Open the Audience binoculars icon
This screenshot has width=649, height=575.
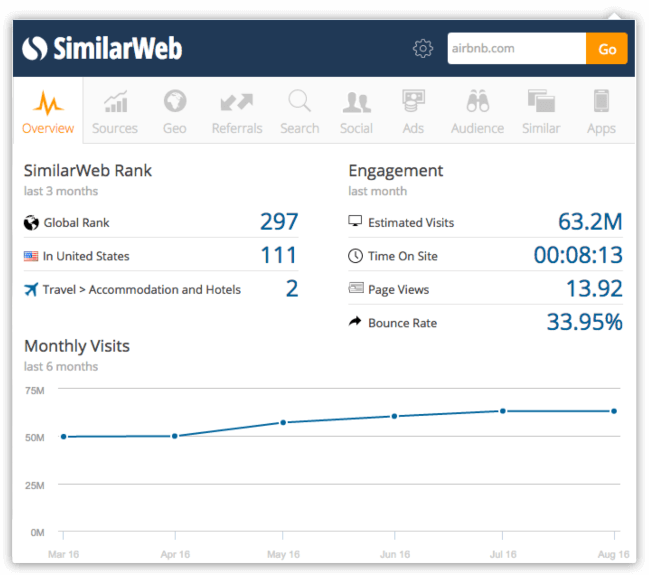[477, 102]
